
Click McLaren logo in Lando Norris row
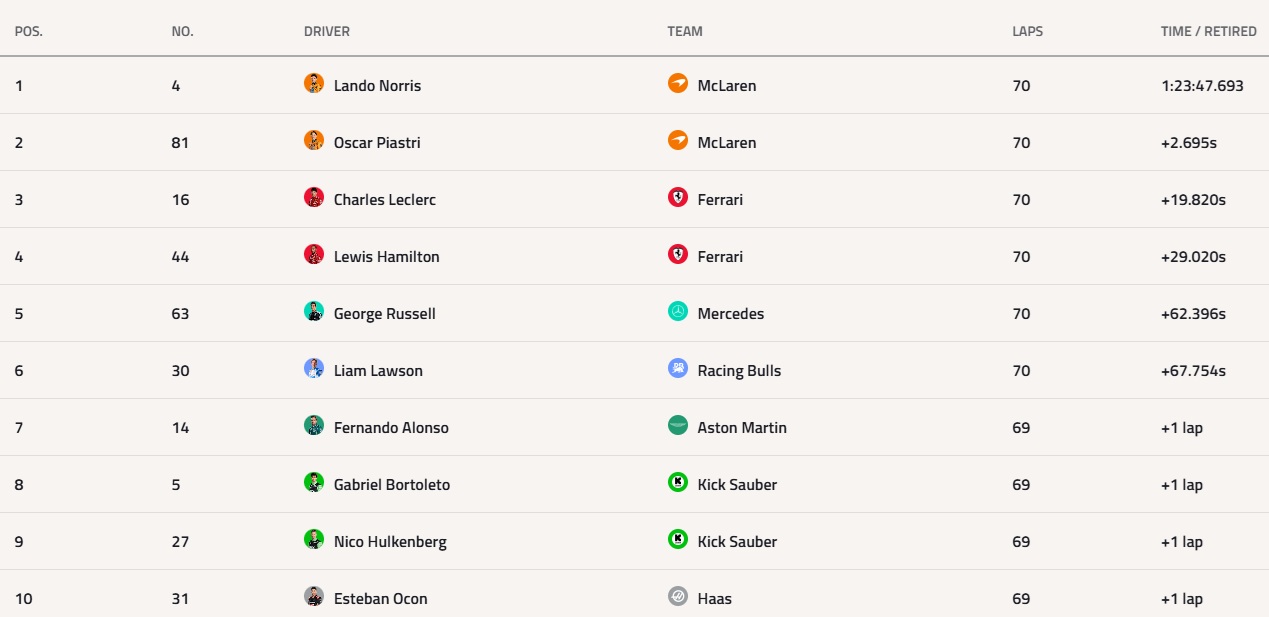678,83
